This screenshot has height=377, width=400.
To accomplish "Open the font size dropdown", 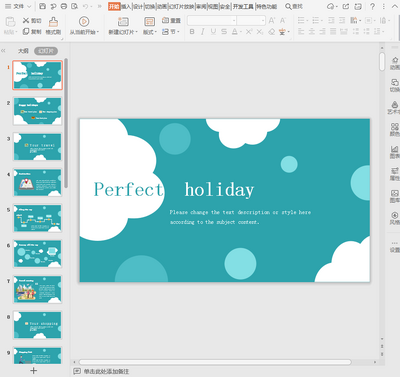I will (x=263, y=21).
